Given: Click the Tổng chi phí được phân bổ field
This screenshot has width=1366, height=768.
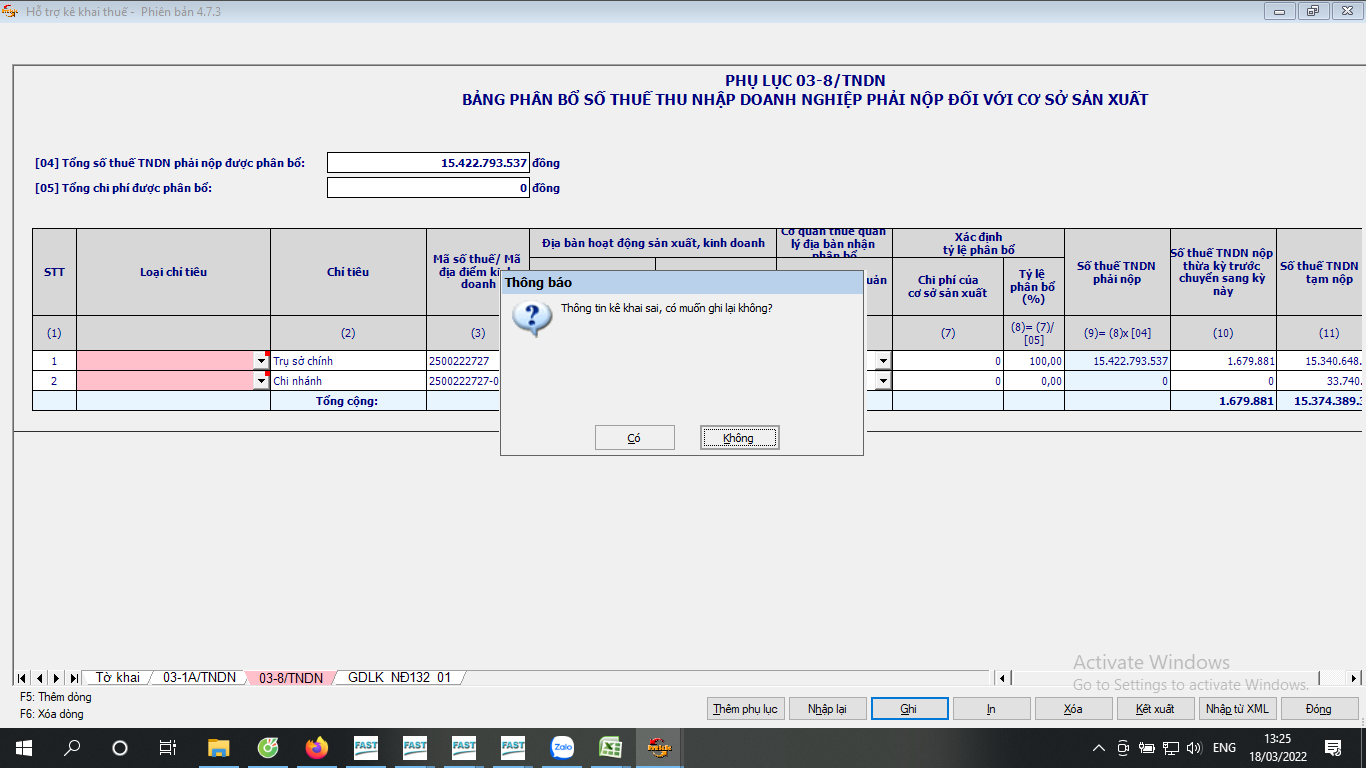Looking at the screenshot, I should point(428,188).
